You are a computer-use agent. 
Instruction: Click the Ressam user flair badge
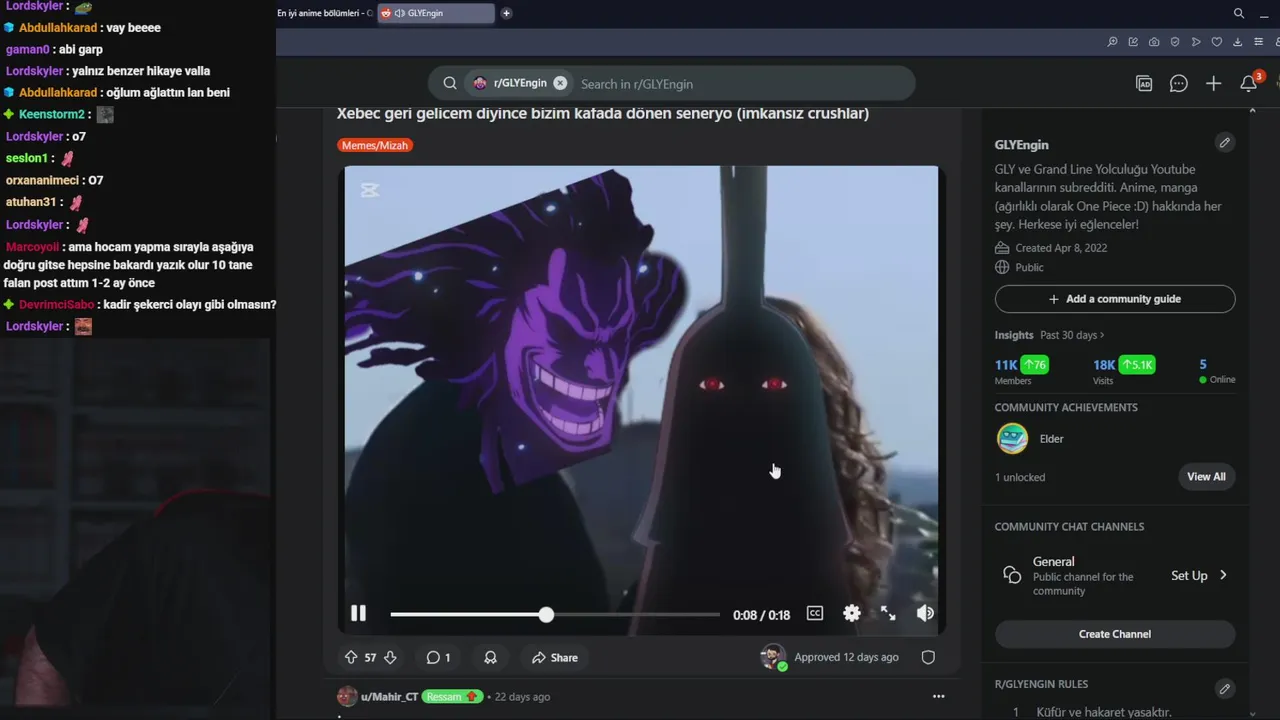[452, 697]
